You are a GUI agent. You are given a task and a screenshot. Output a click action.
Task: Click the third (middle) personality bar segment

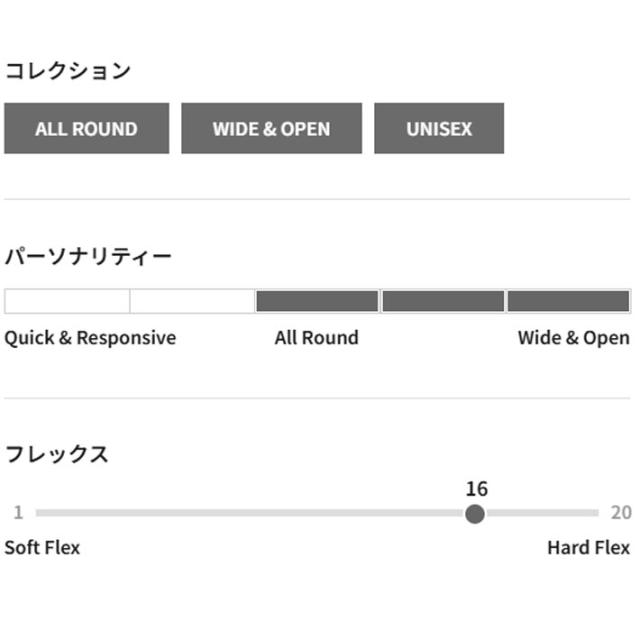[x=317, y=301]
